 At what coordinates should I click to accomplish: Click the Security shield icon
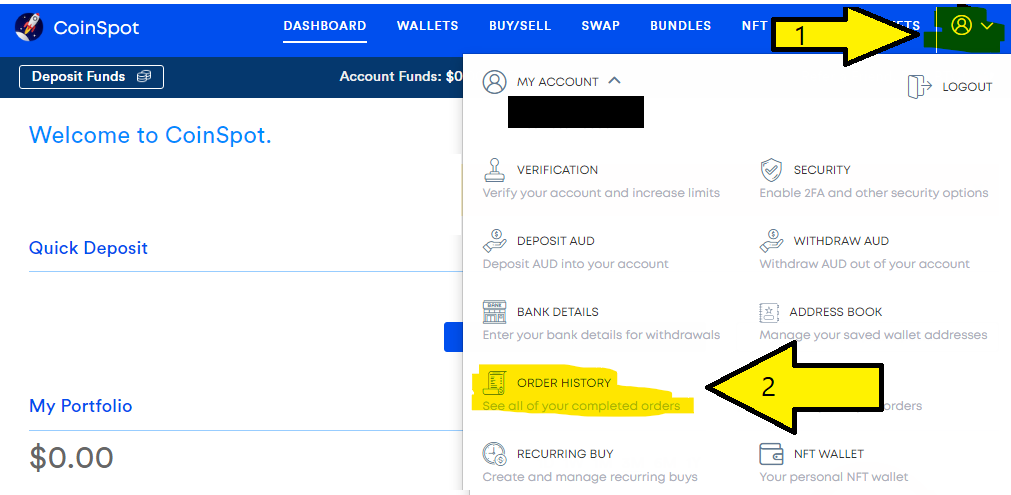click(x=771, y=170)
